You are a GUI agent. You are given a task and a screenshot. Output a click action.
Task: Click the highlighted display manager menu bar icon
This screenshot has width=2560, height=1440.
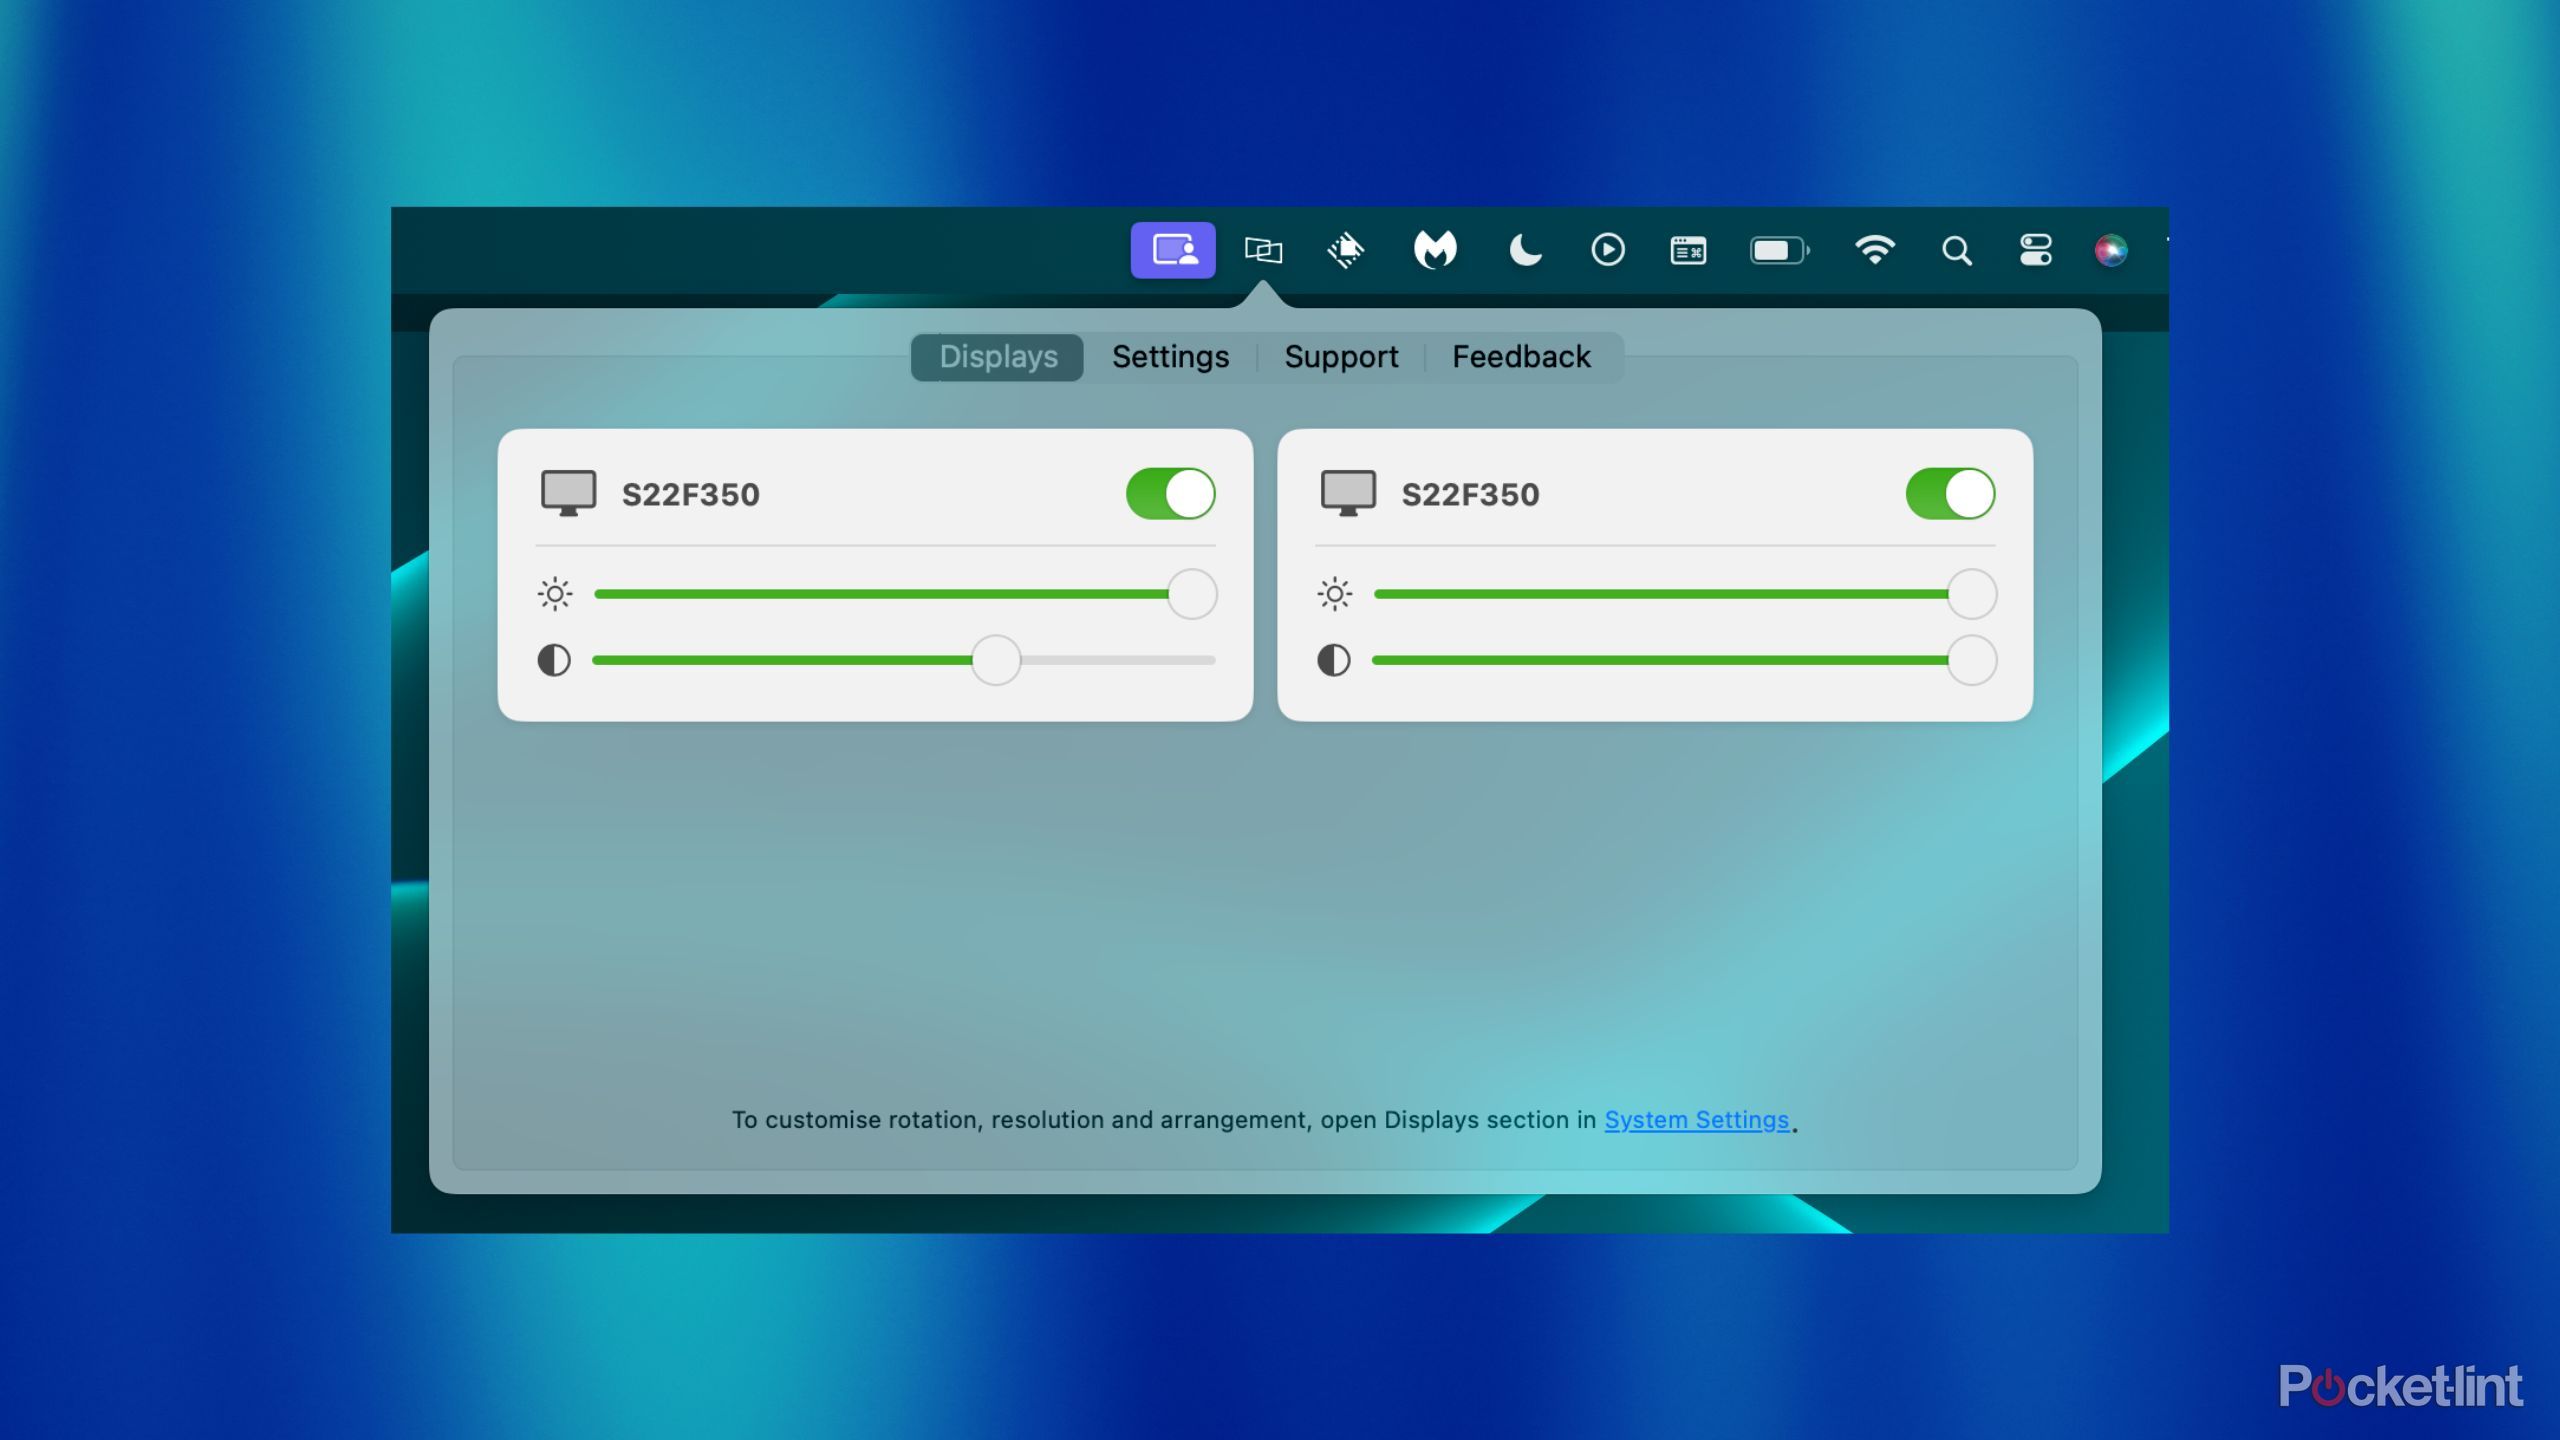click(x=1172, y=250)
